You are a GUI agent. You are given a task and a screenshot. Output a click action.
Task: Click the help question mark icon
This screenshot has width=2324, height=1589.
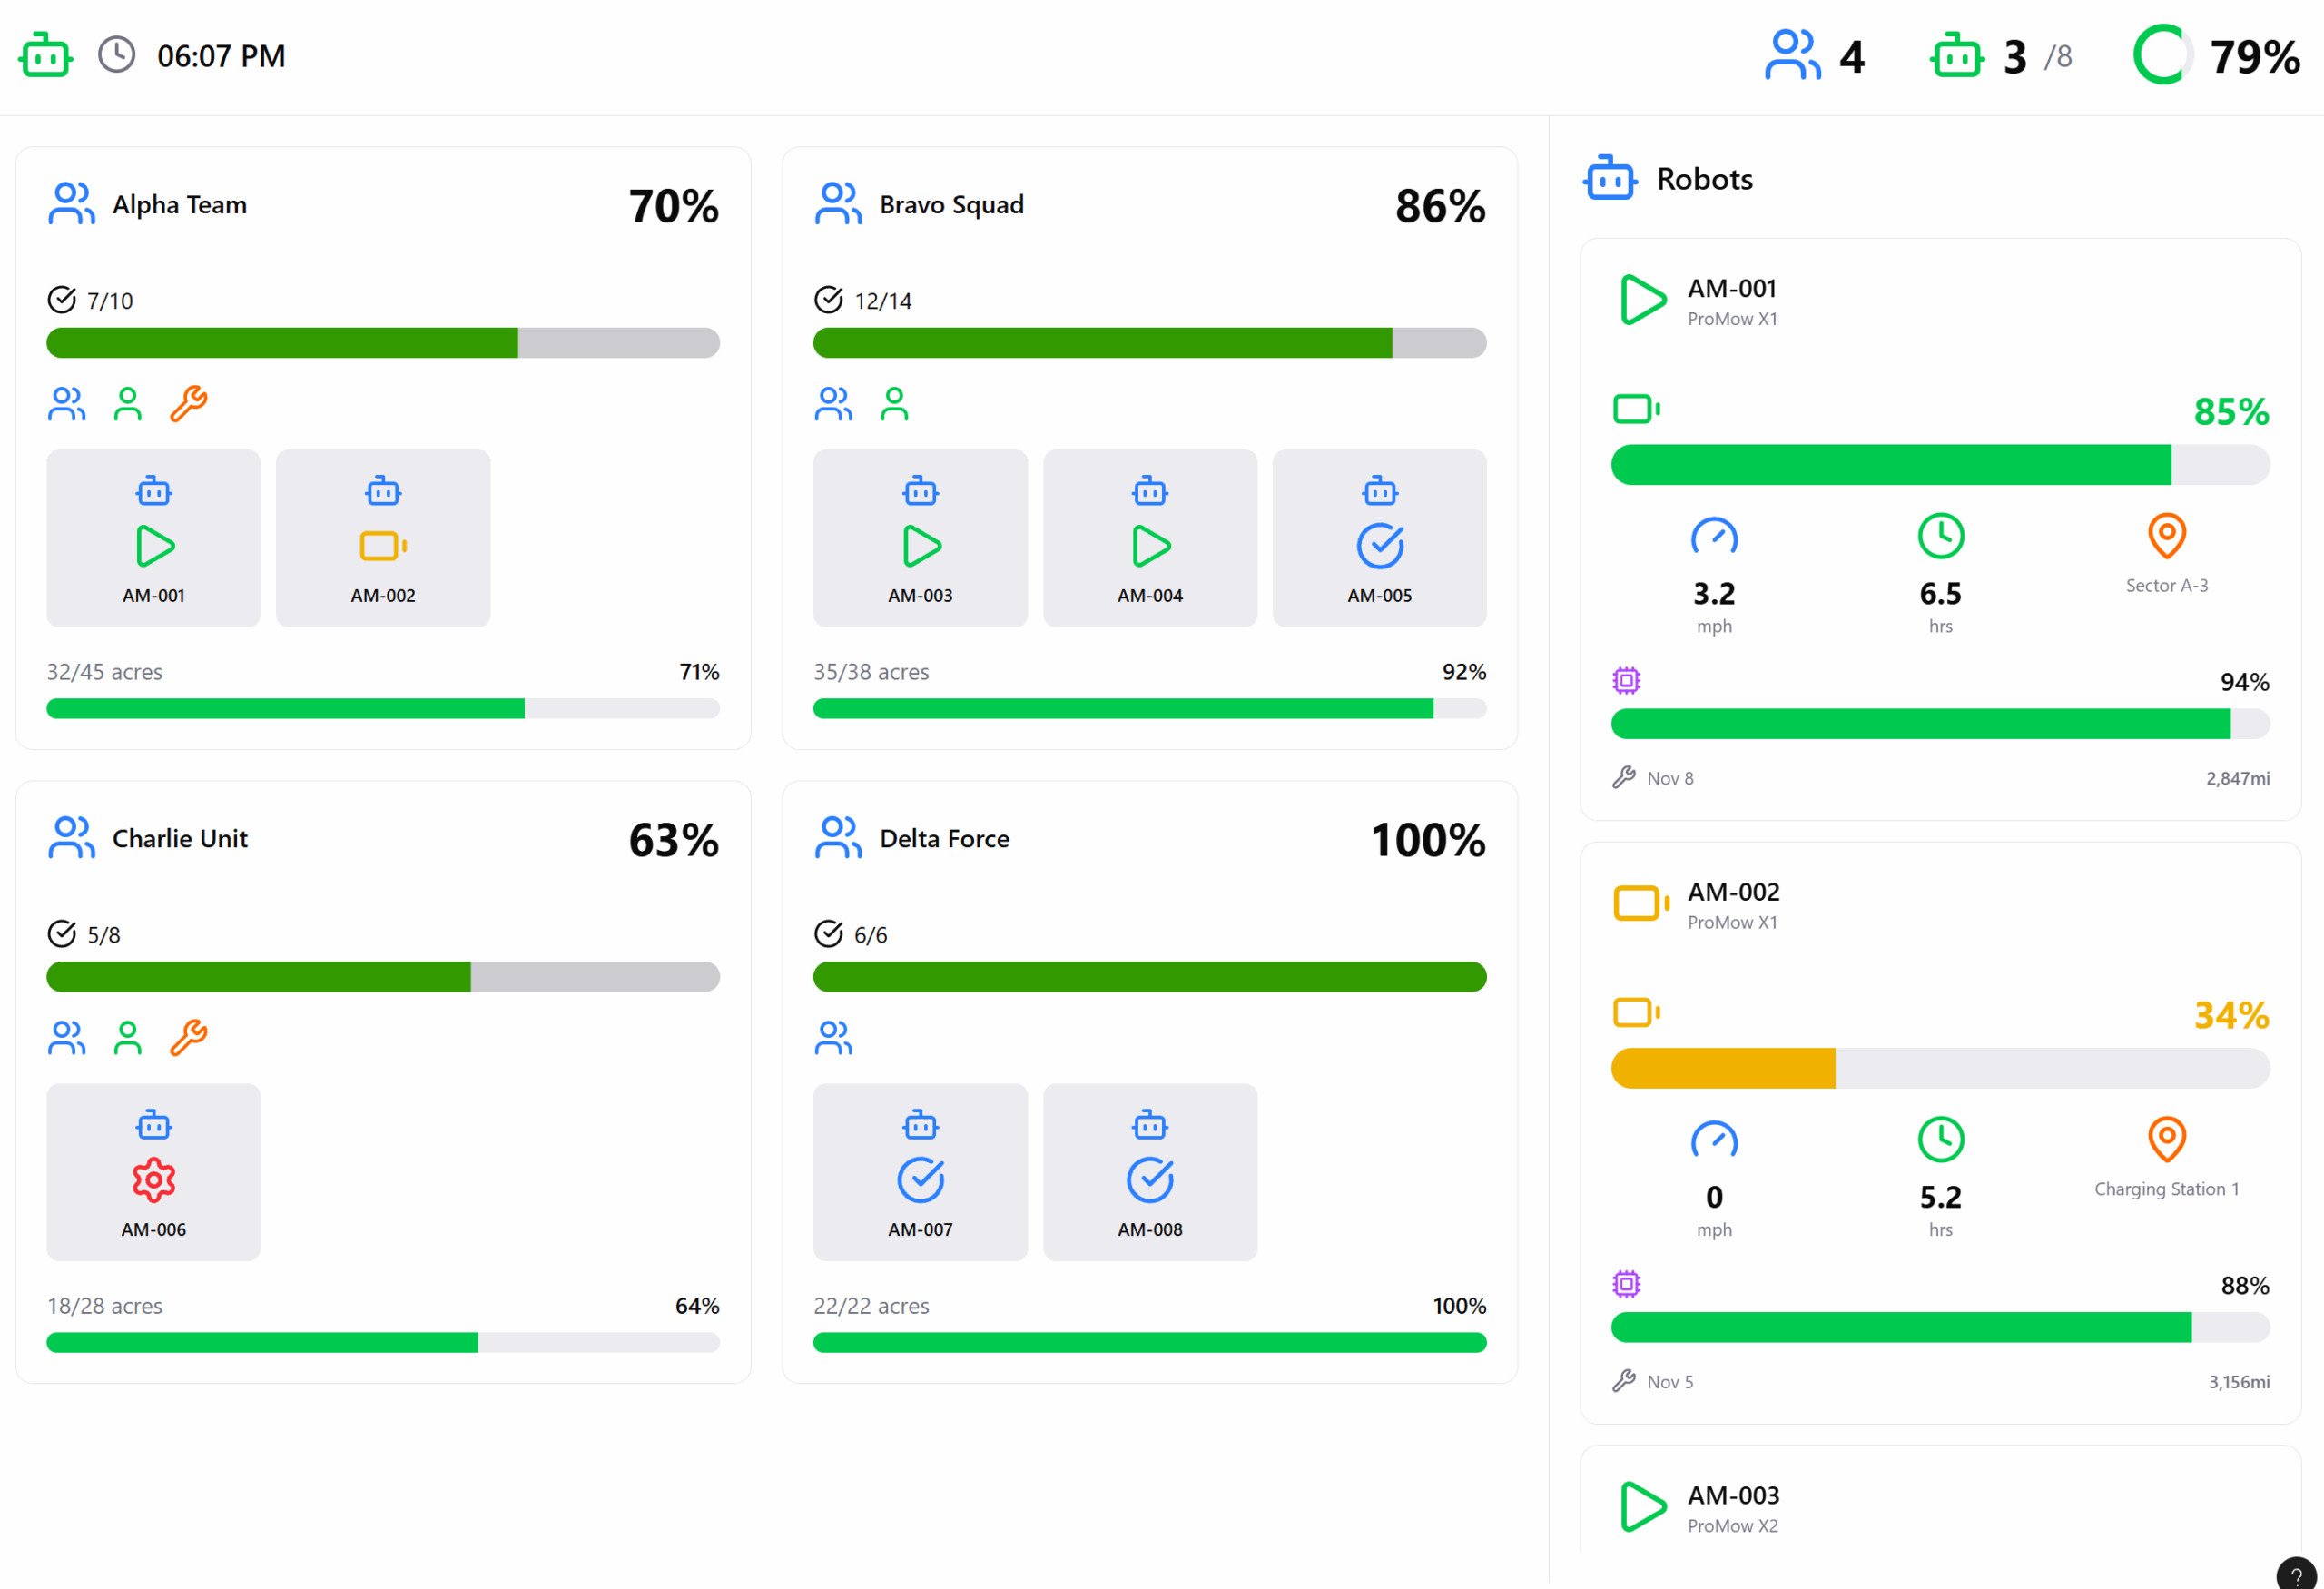click(x=2297, y=1575)
